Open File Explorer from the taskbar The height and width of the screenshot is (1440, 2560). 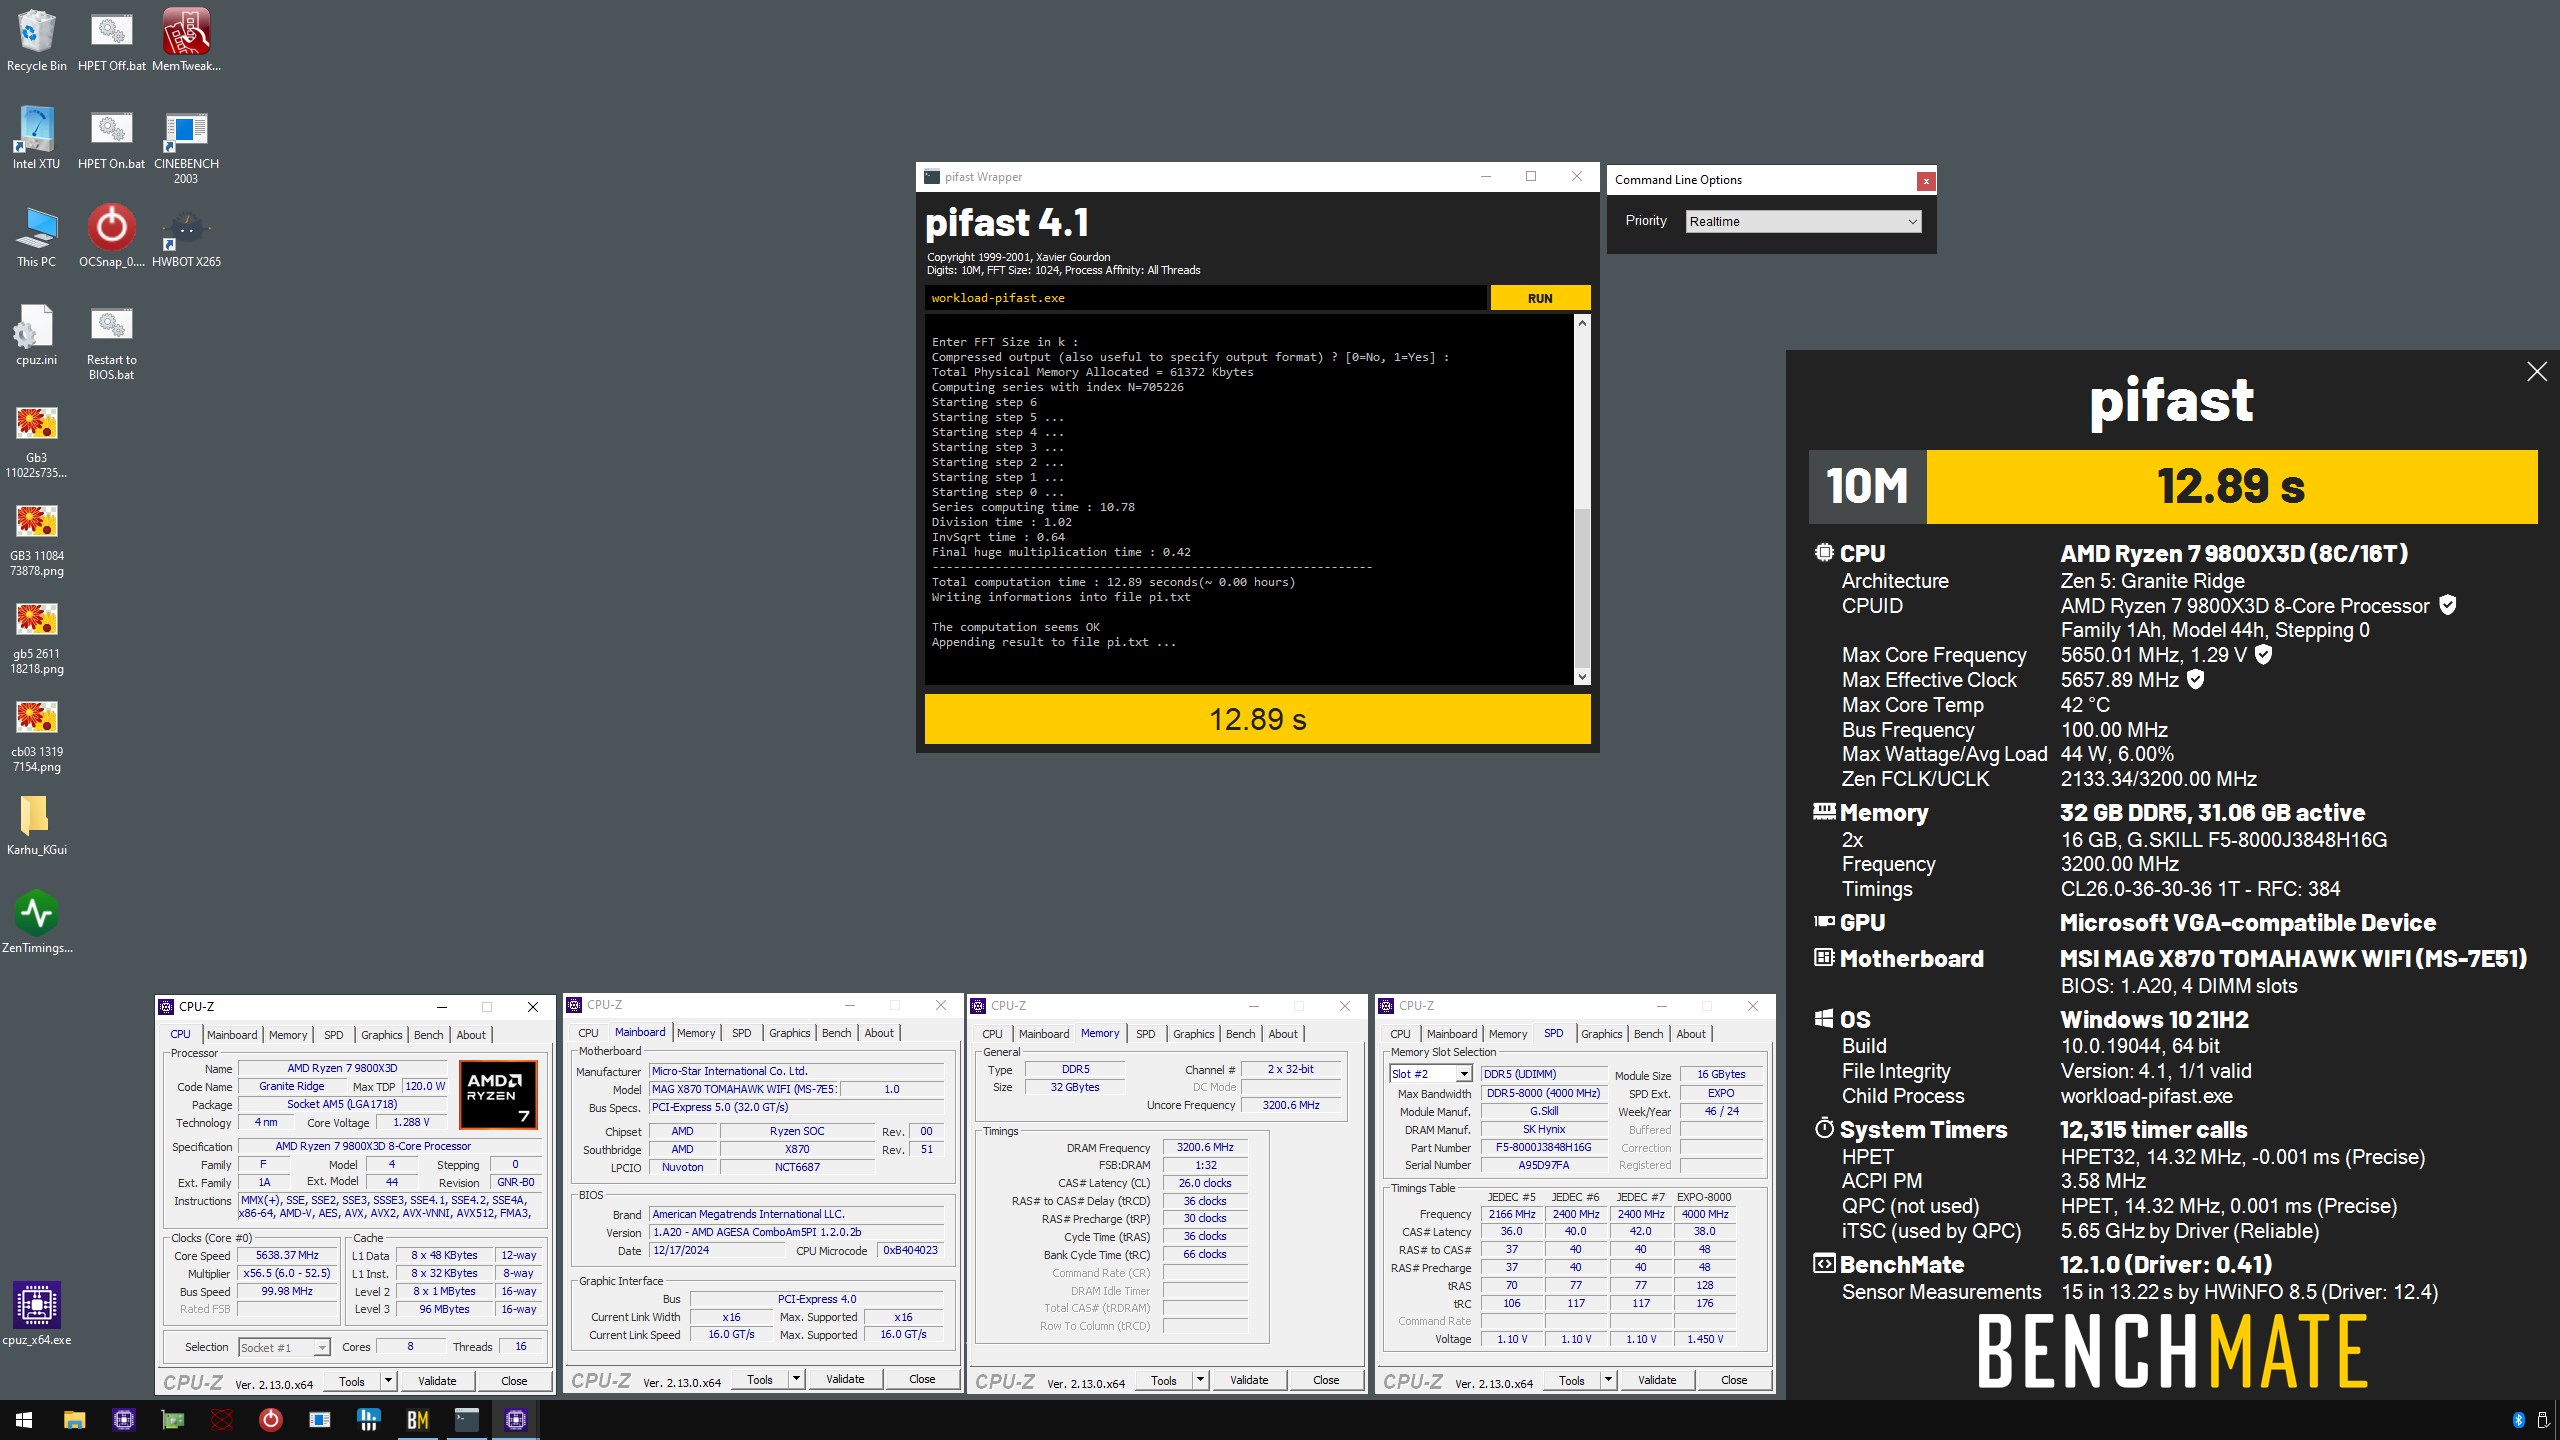click(x=74, y=1420)
